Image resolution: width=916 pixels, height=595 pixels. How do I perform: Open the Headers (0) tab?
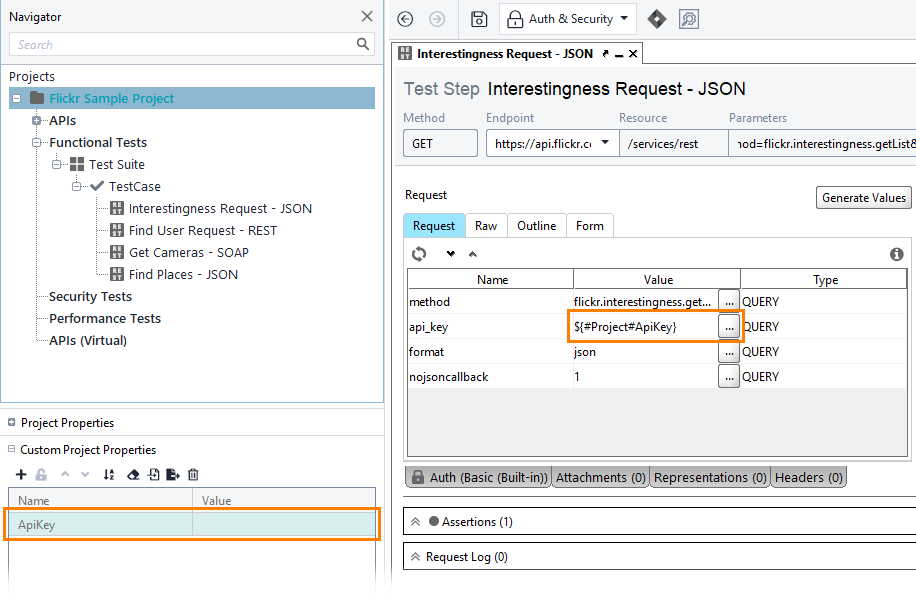808,478
